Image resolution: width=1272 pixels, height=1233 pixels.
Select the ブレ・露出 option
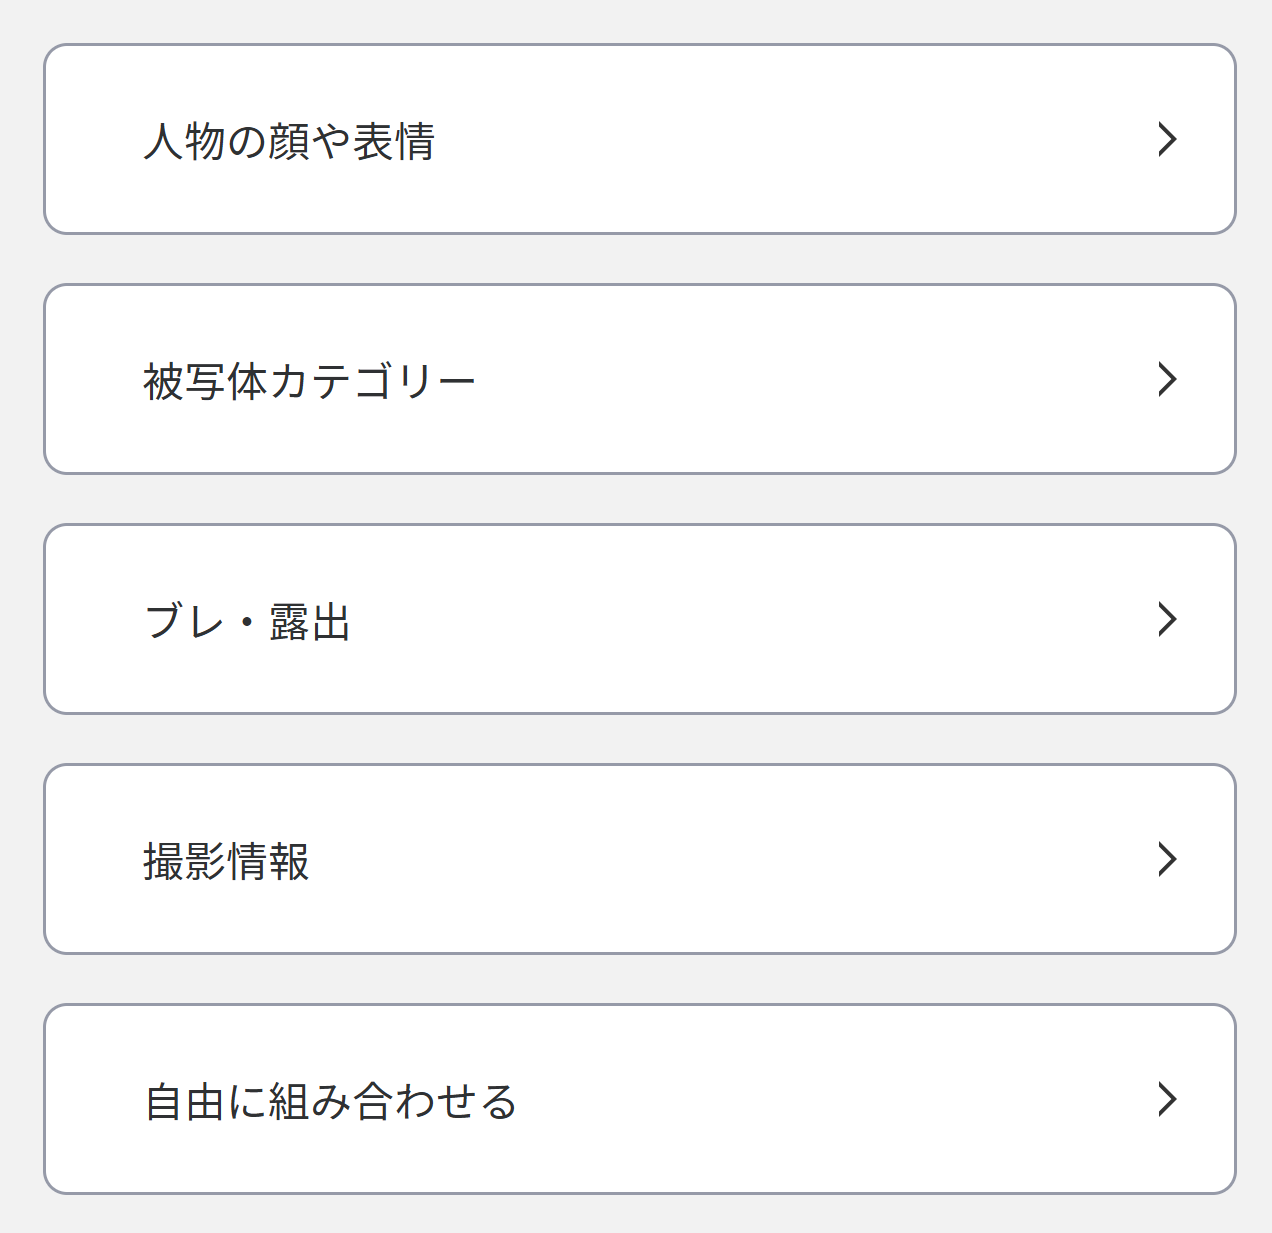640,619
